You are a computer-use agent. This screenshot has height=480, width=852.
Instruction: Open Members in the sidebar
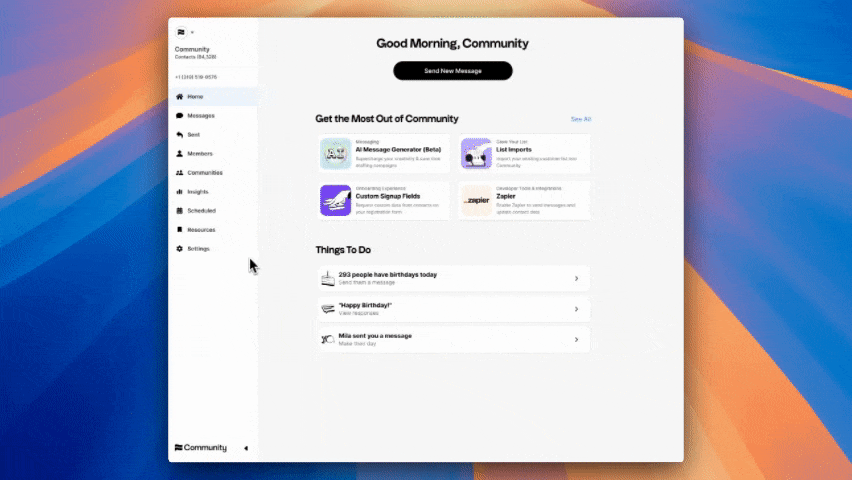point(200,154)
